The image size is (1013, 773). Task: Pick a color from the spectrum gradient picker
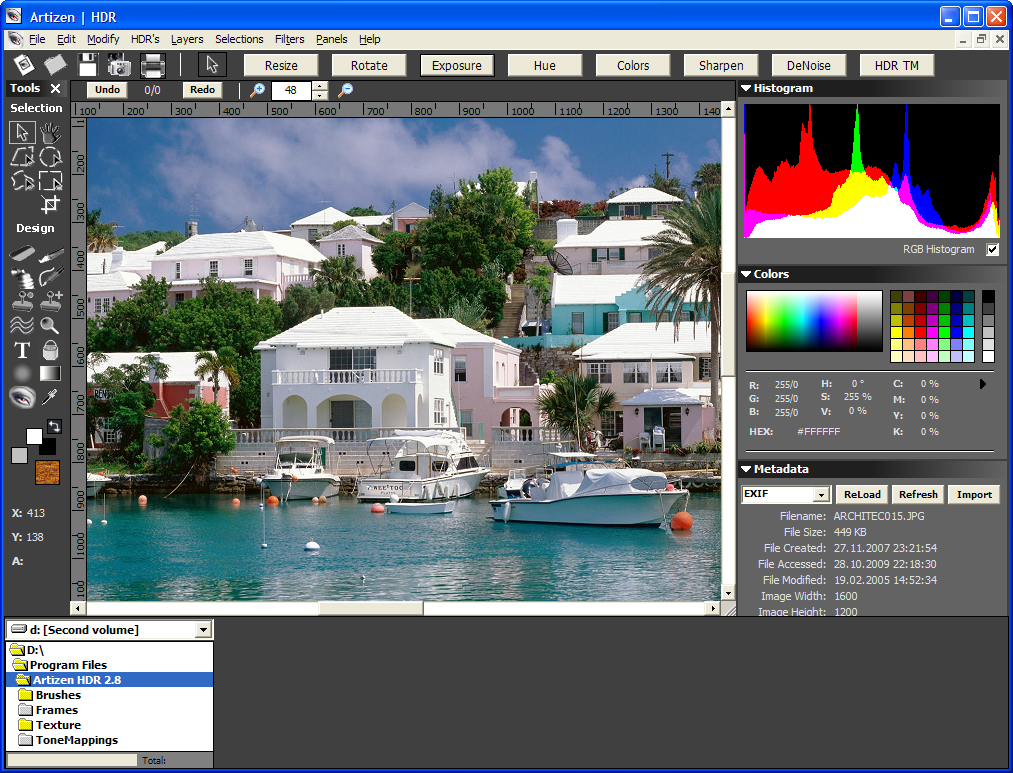pos(814,321)
